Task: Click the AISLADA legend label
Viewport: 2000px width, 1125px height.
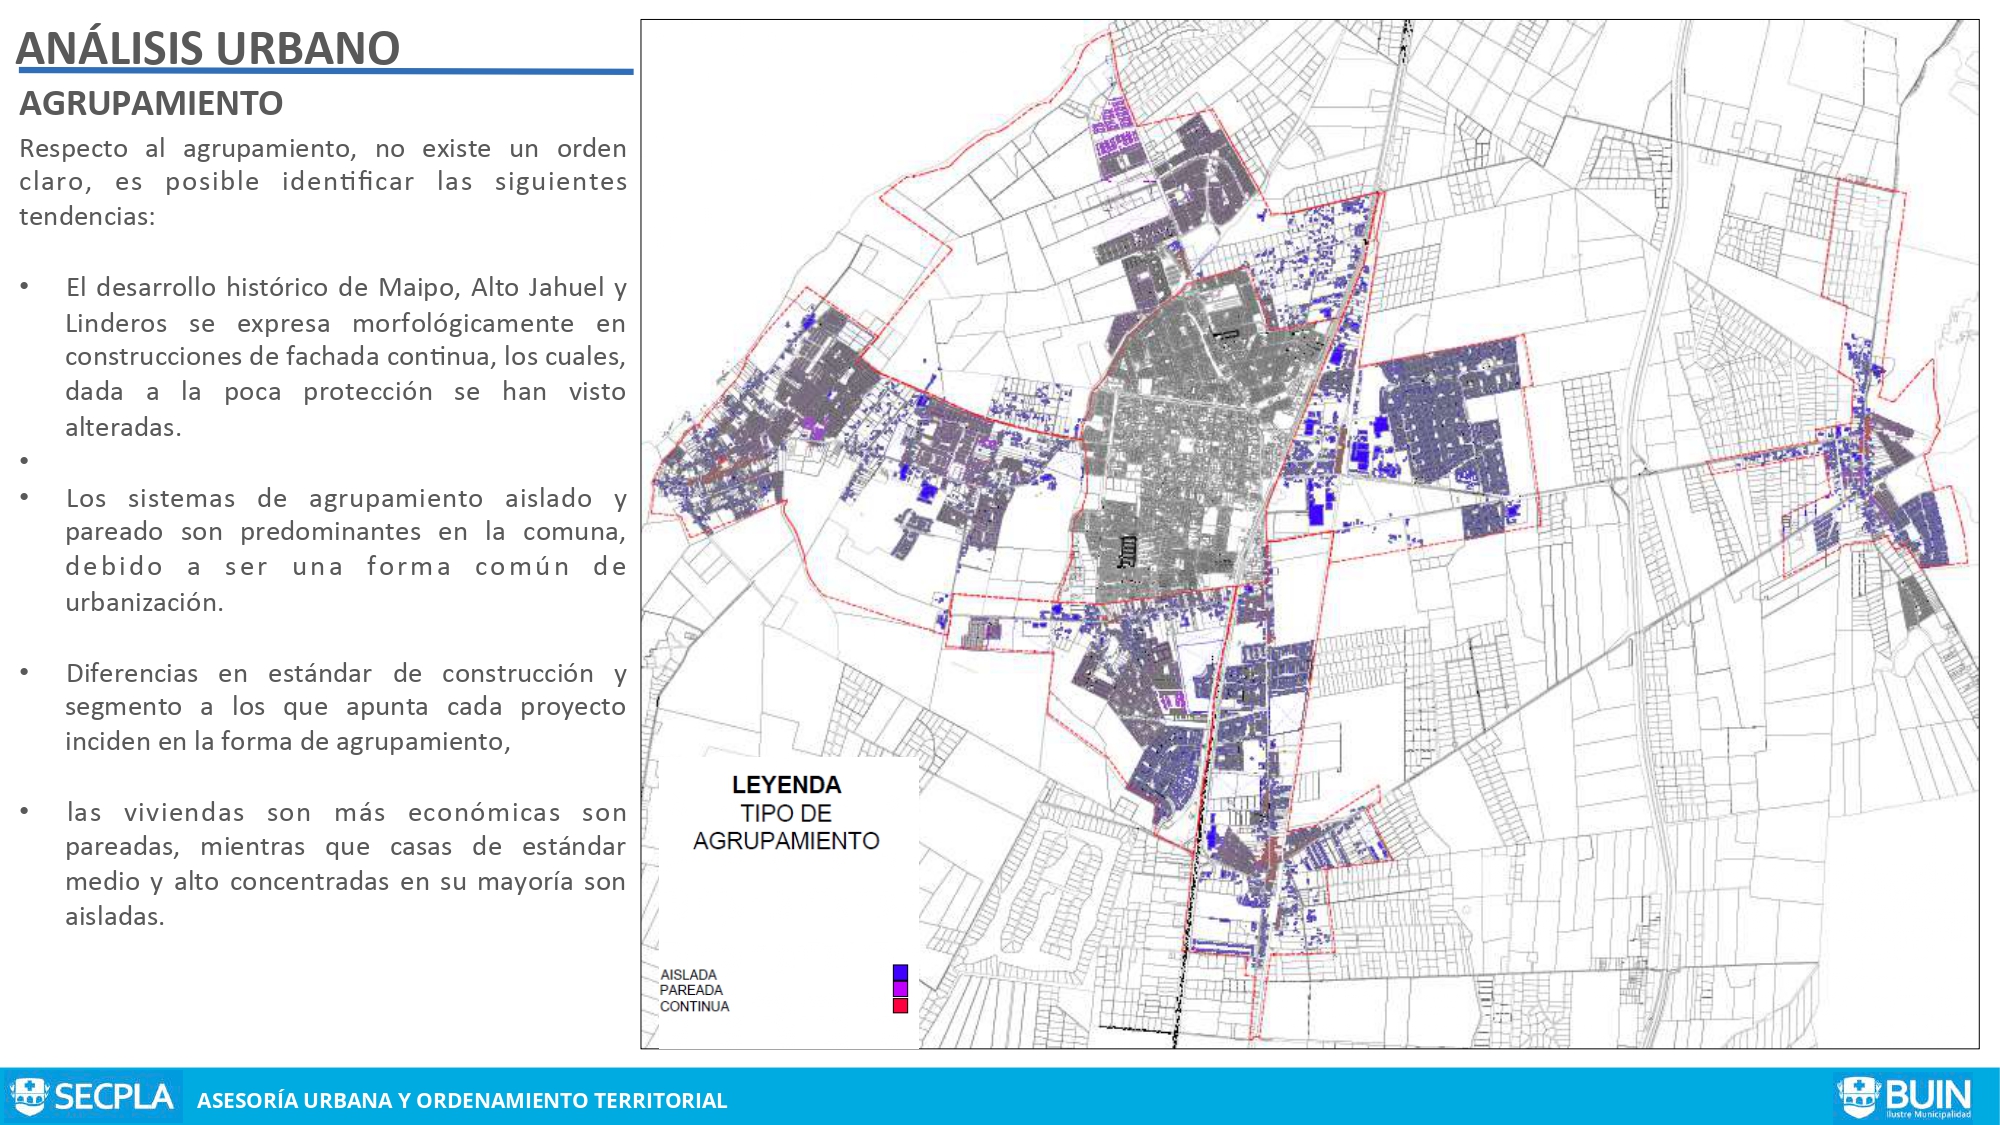Action: (688, 974)
